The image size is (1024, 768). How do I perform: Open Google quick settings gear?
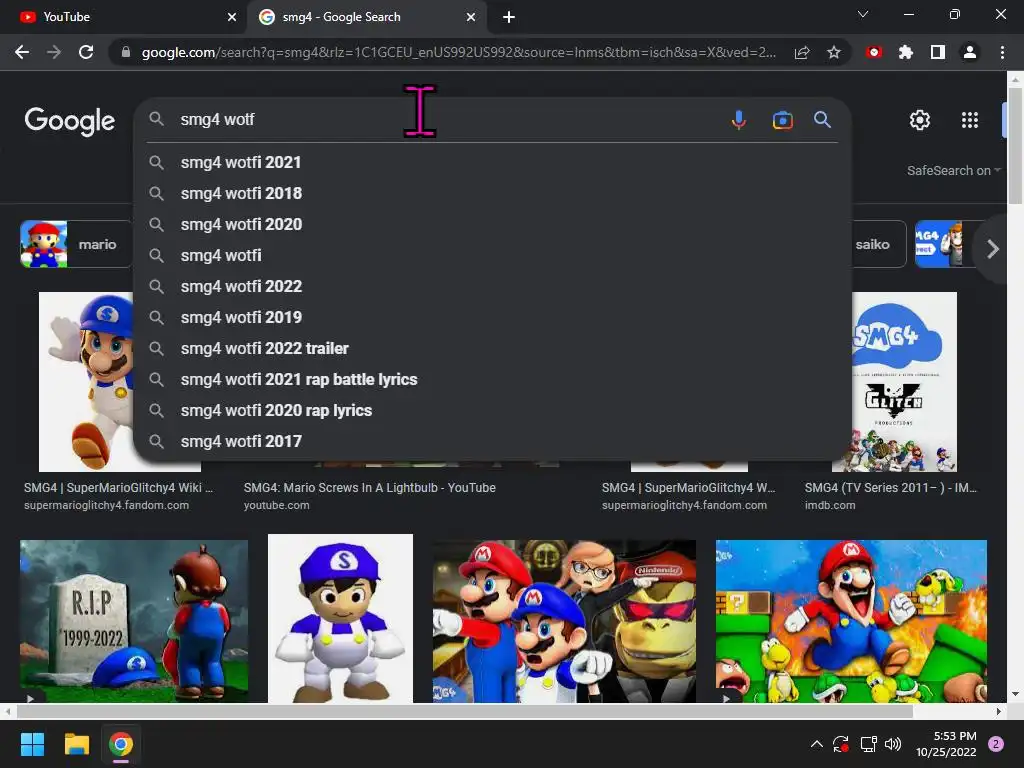(920, 120)
